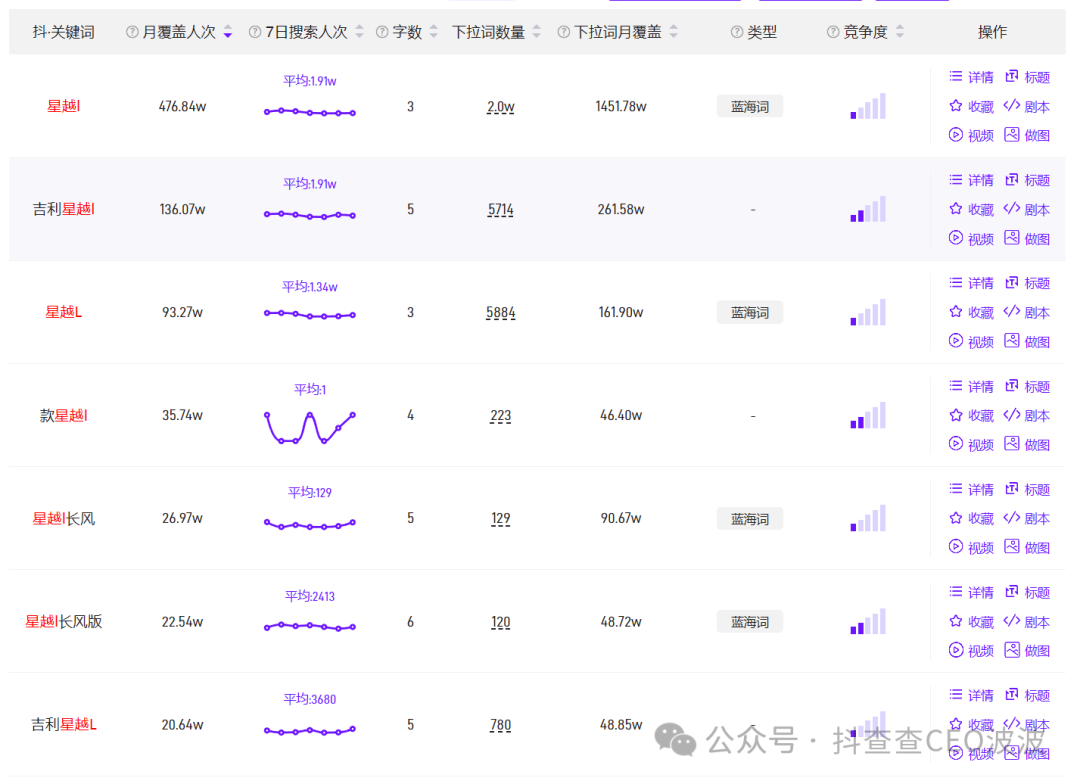Click help icon beside 月覆盖人次 header
1080x784 pixels.
pyautogui.click(x=132, y=32)
